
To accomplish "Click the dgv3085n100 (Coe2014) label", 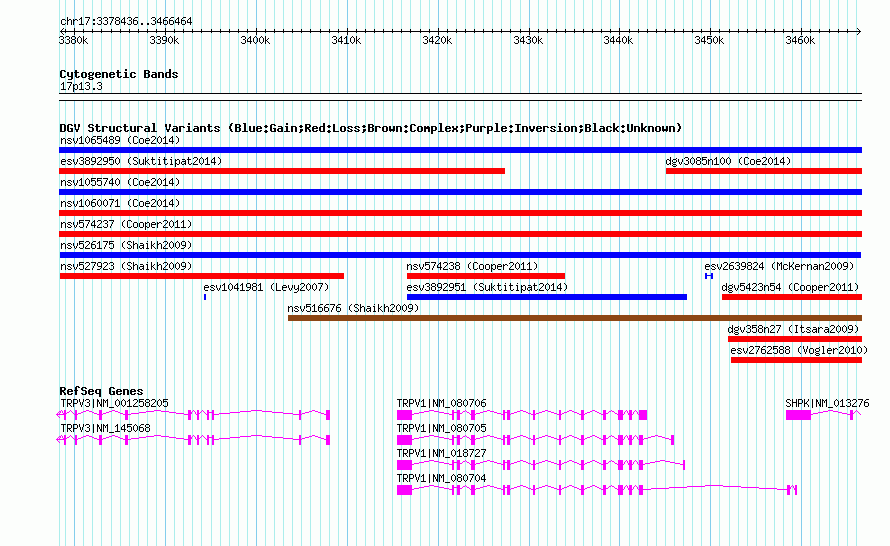I will (728, 161).
